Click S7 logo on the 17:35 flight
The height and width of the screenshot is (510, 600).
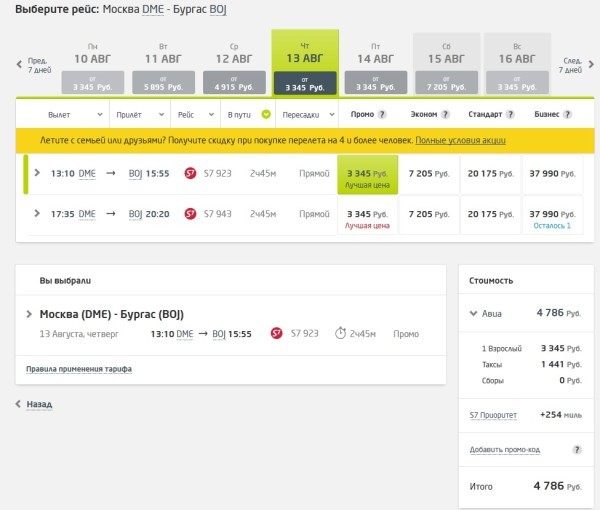tap(191, 213)
